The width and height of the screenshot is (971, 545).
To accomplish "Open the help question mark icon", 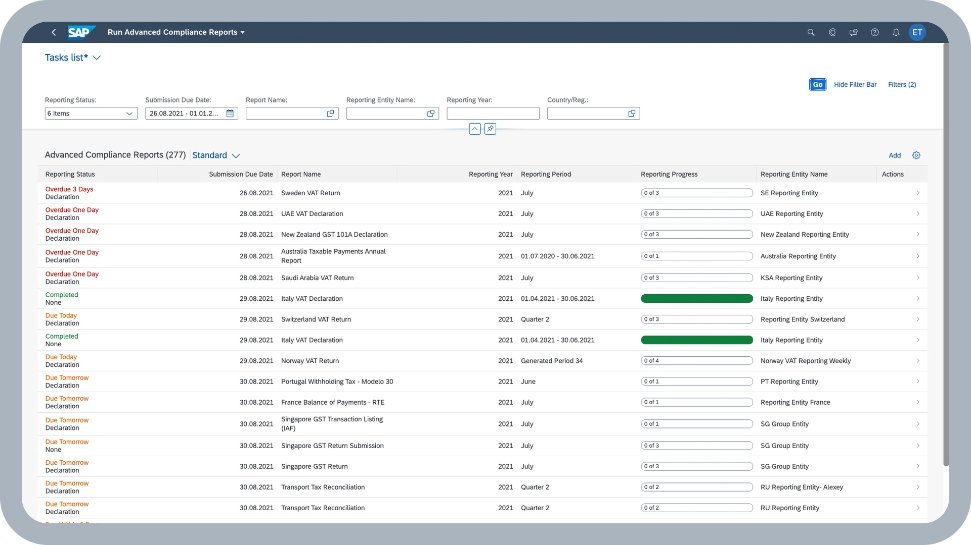I will [x=874, y=32].
